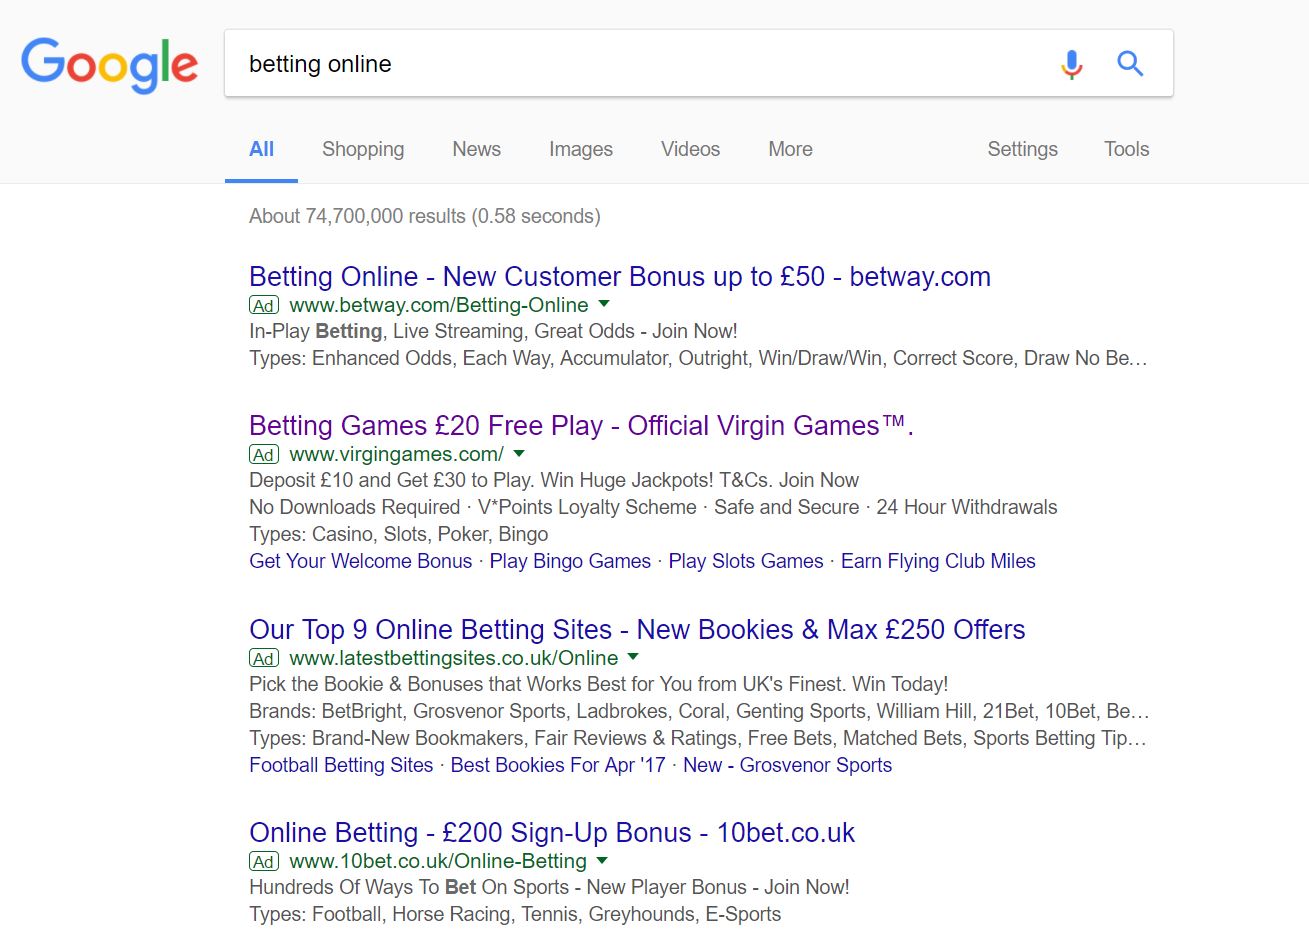Viewport: 1309px width, 948px height.
Task: Click 'Types: Casino, Slots, Poker, Bingo' line
Action: point(399,534)
